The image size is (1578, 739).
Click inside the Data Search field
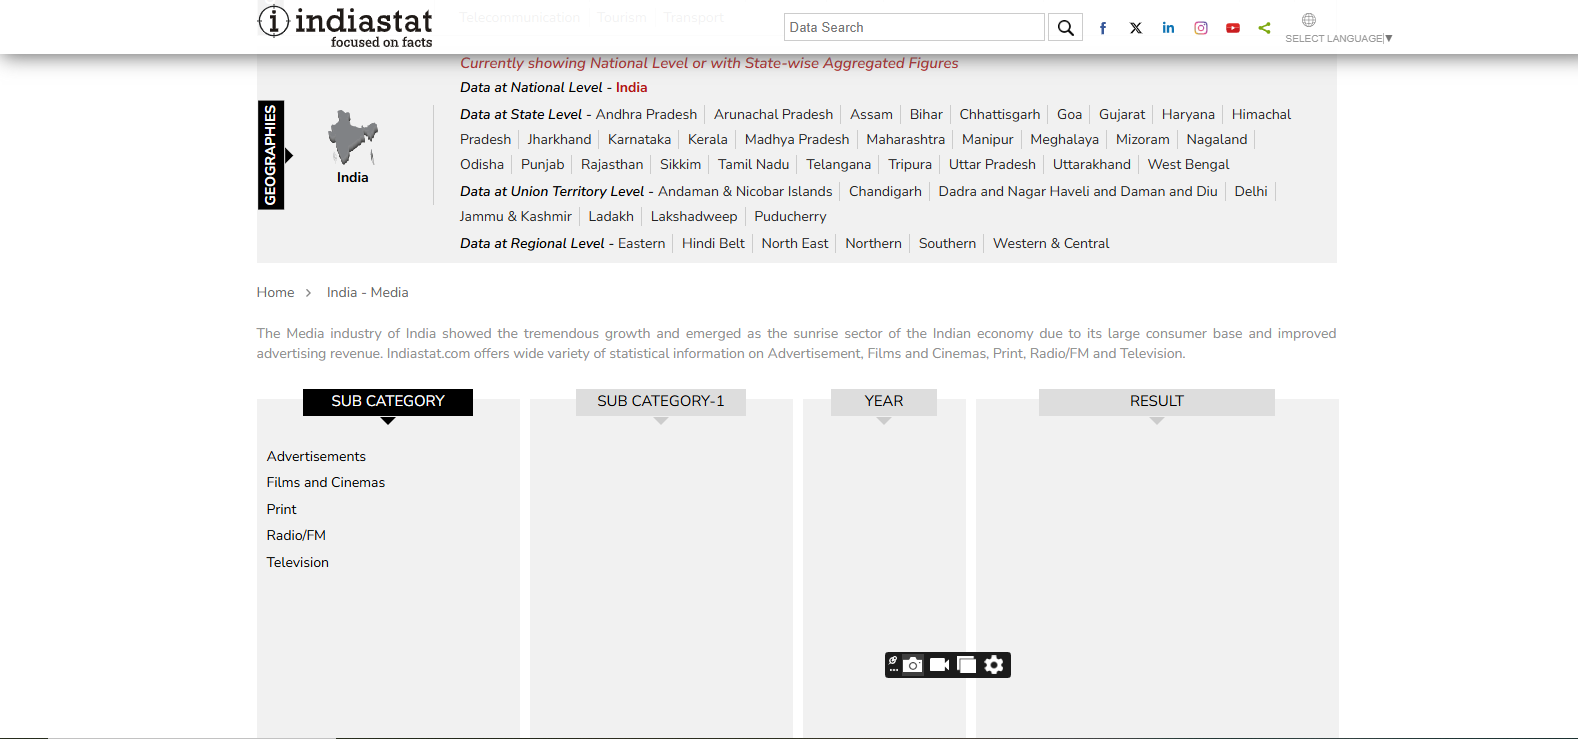click(x=913, y=28)
